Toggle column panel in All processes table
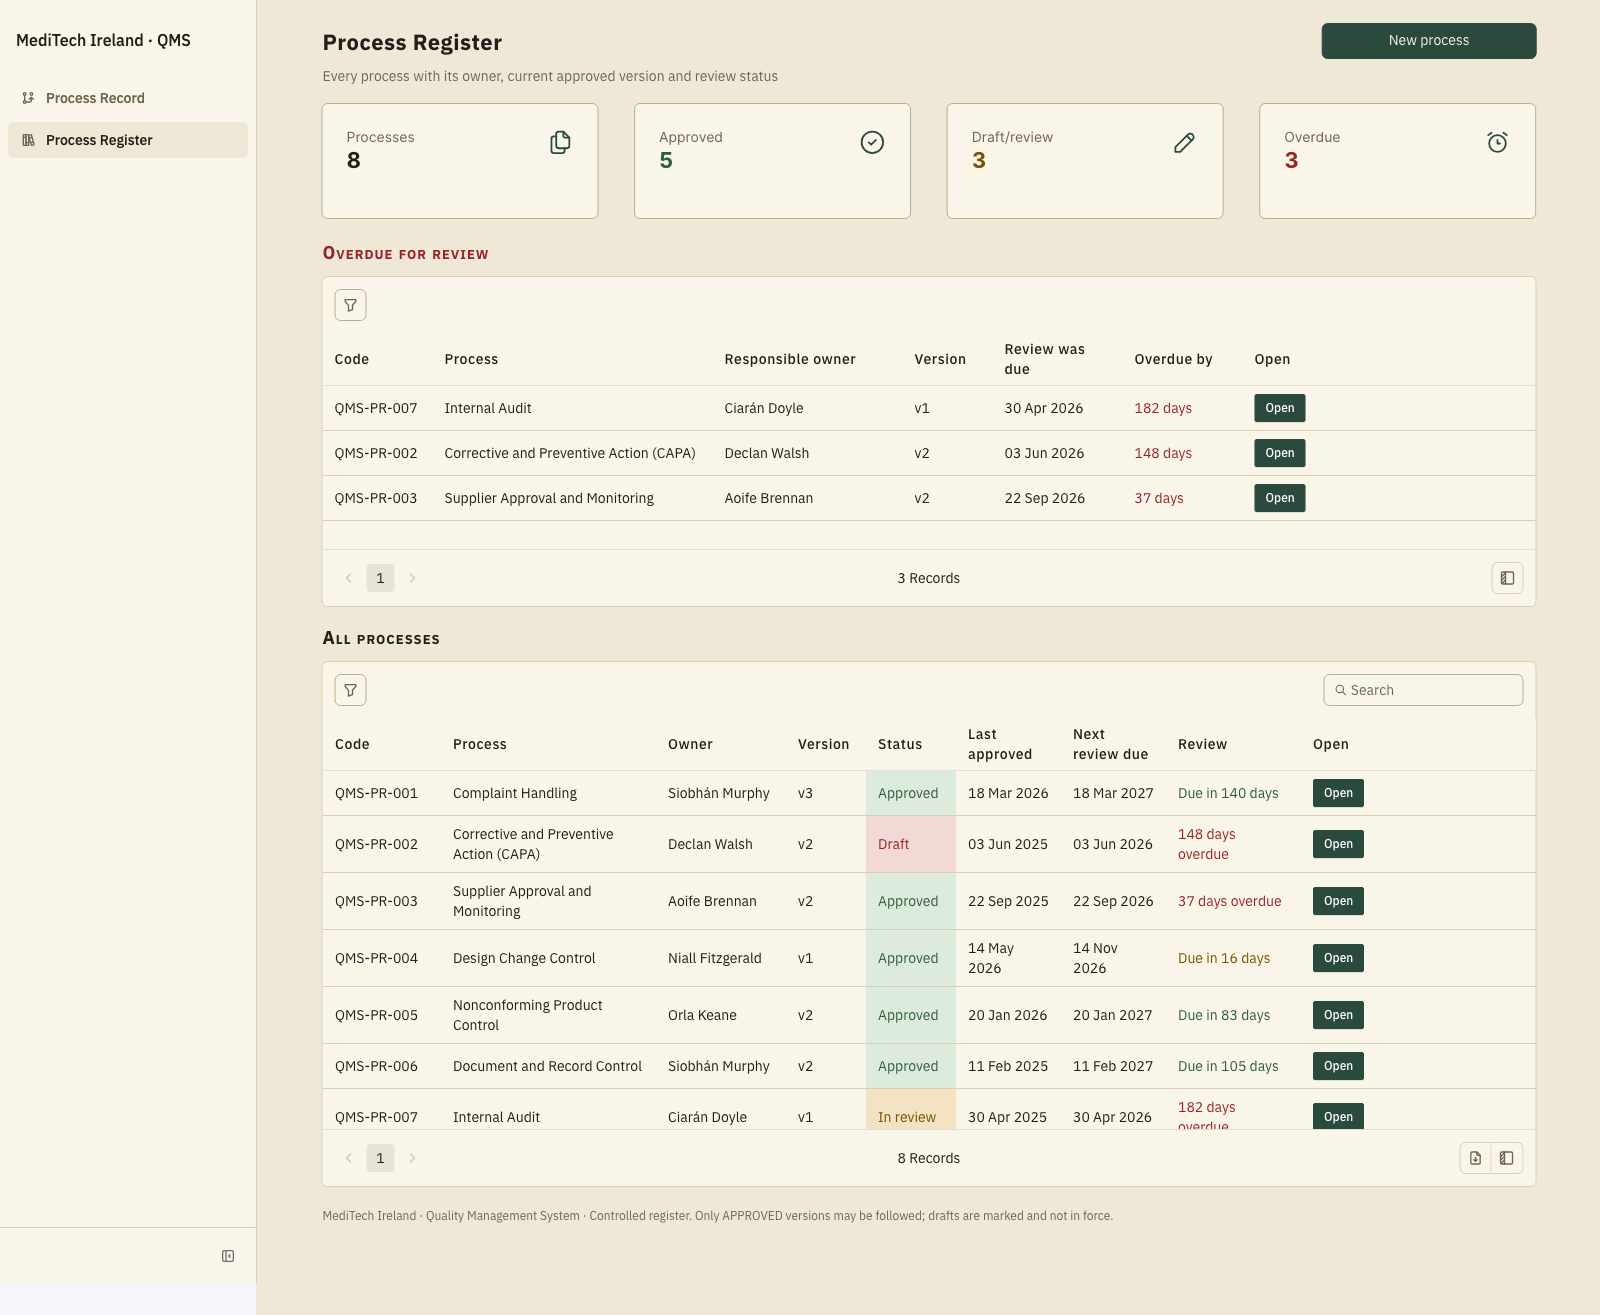The width and height of the screenshot is (1600, 1315). click(x=1507, y=1158)
